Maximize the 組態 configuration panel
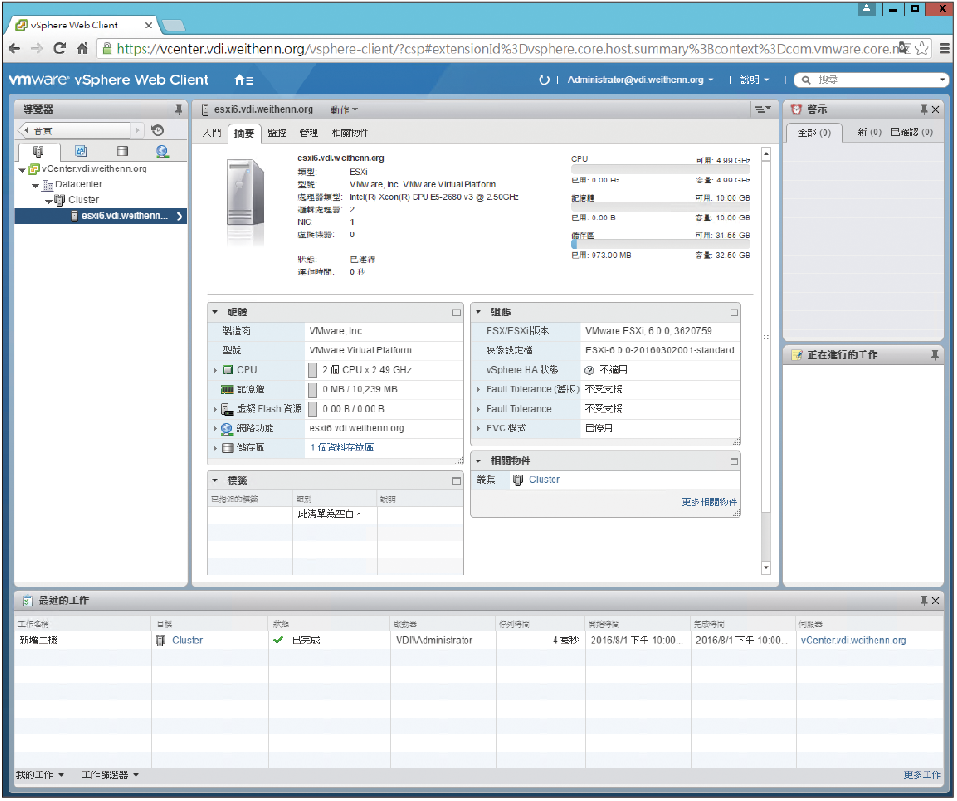 tap(734, 313)
